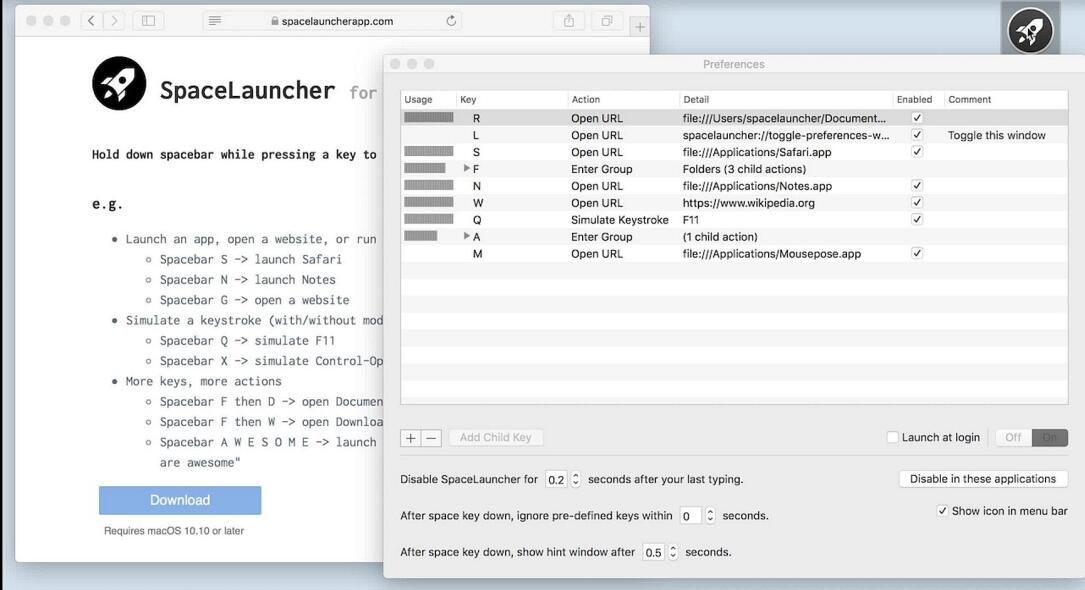This screenshot has height=590, width=1085.
Task: Click the minus button to remove key
Action: tap(431, 438)
